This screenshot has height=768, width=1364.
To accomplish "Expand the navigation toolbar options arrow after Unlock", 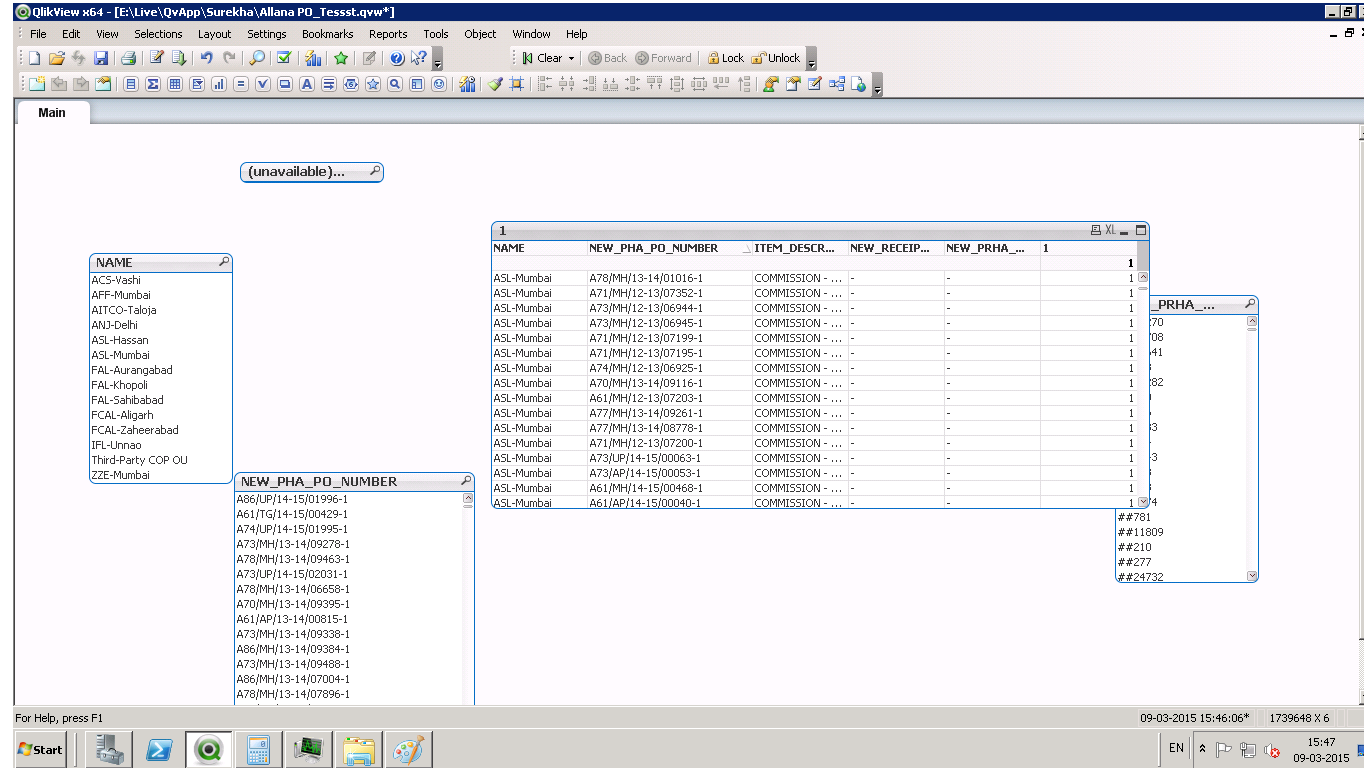I will [x=811, y=60].
